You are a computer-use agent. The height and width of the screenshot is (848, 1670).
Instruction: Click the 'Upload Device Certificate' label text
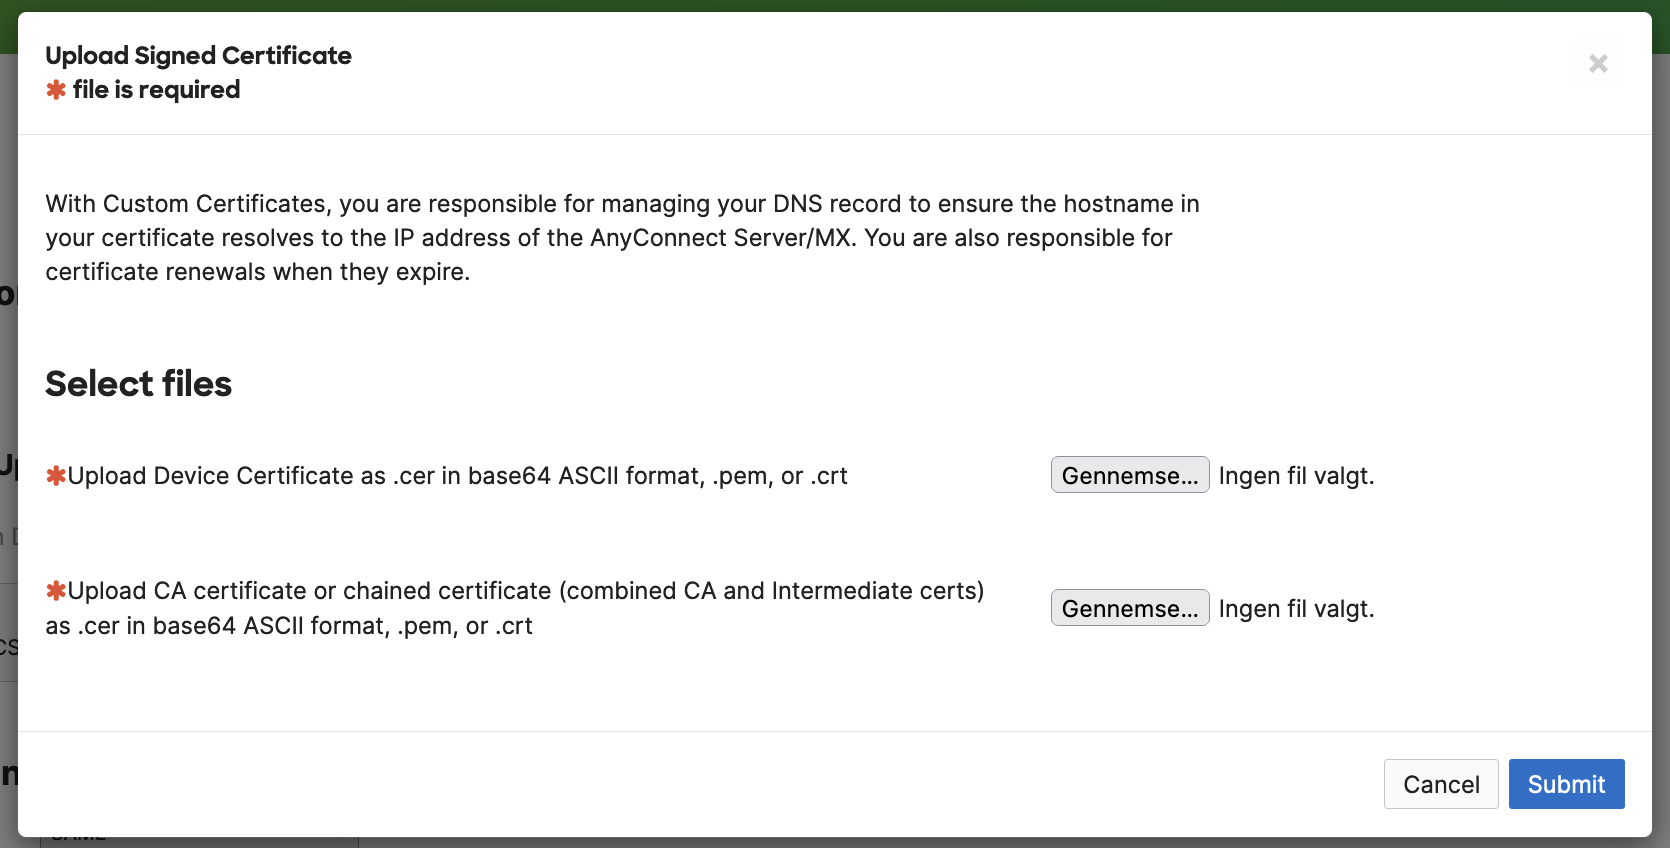point(458,476)
